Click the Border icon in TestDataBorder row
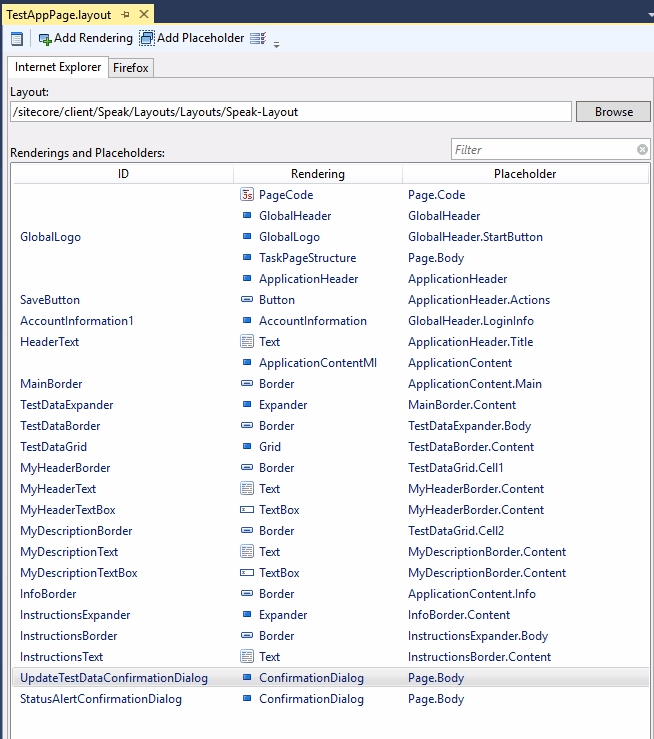654x739 pixels. [247, 425]
